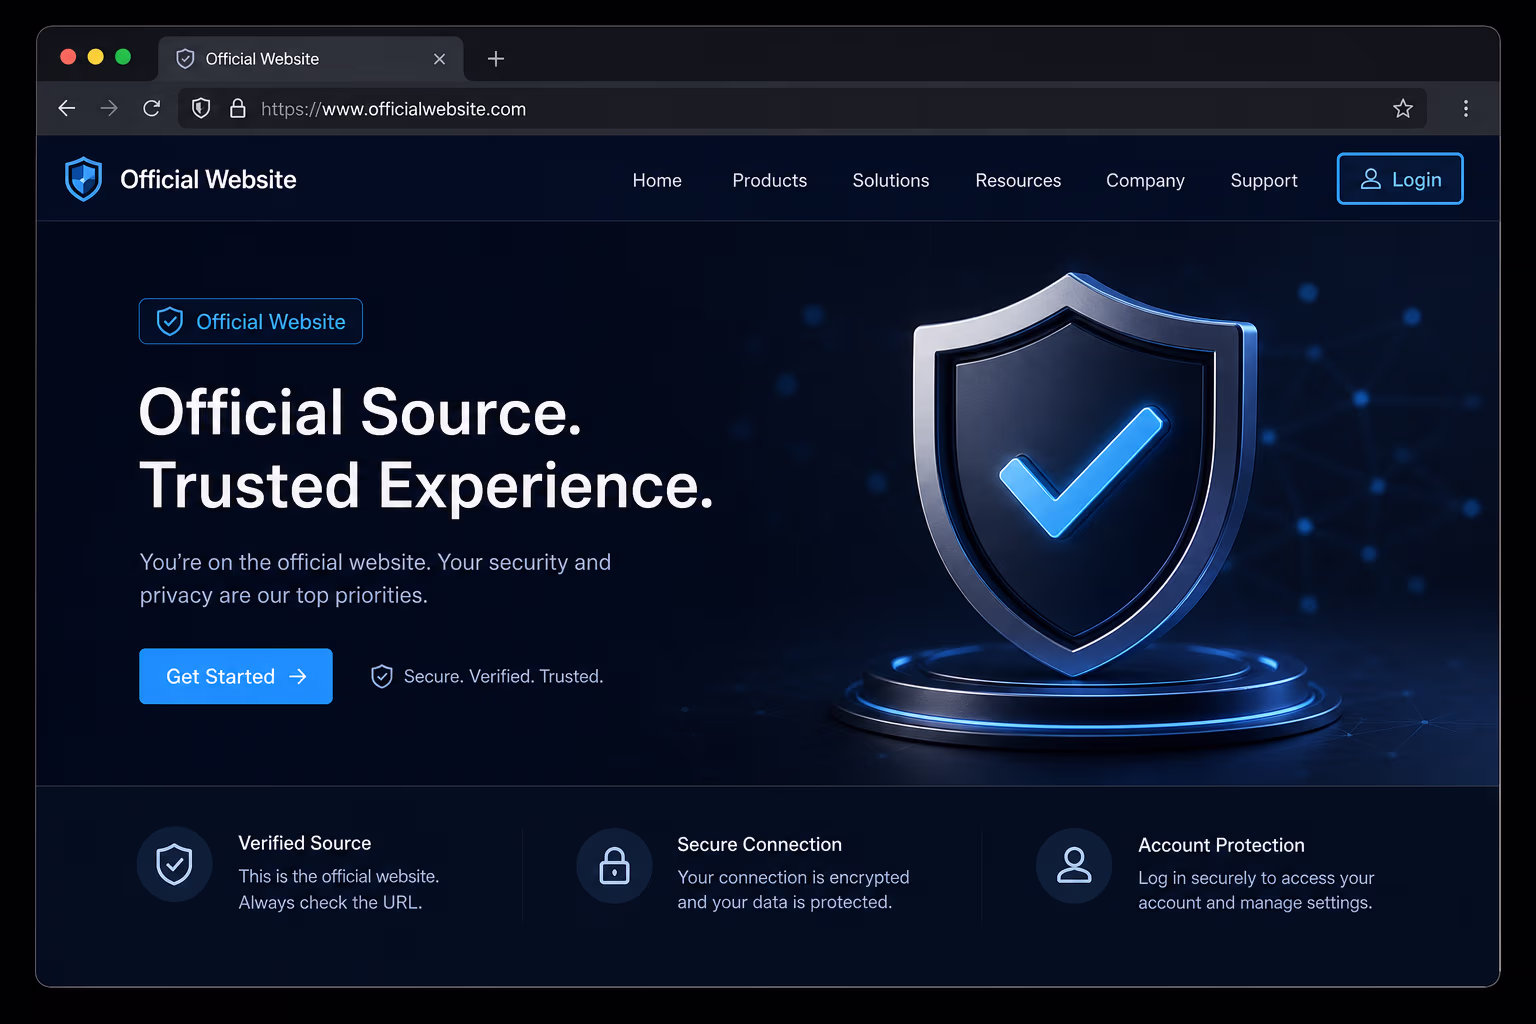The width and height of the screenshot is (1536, 1024).
Task: Click the Secure. Verified. Trusted. text
Action: coord(504,677)
